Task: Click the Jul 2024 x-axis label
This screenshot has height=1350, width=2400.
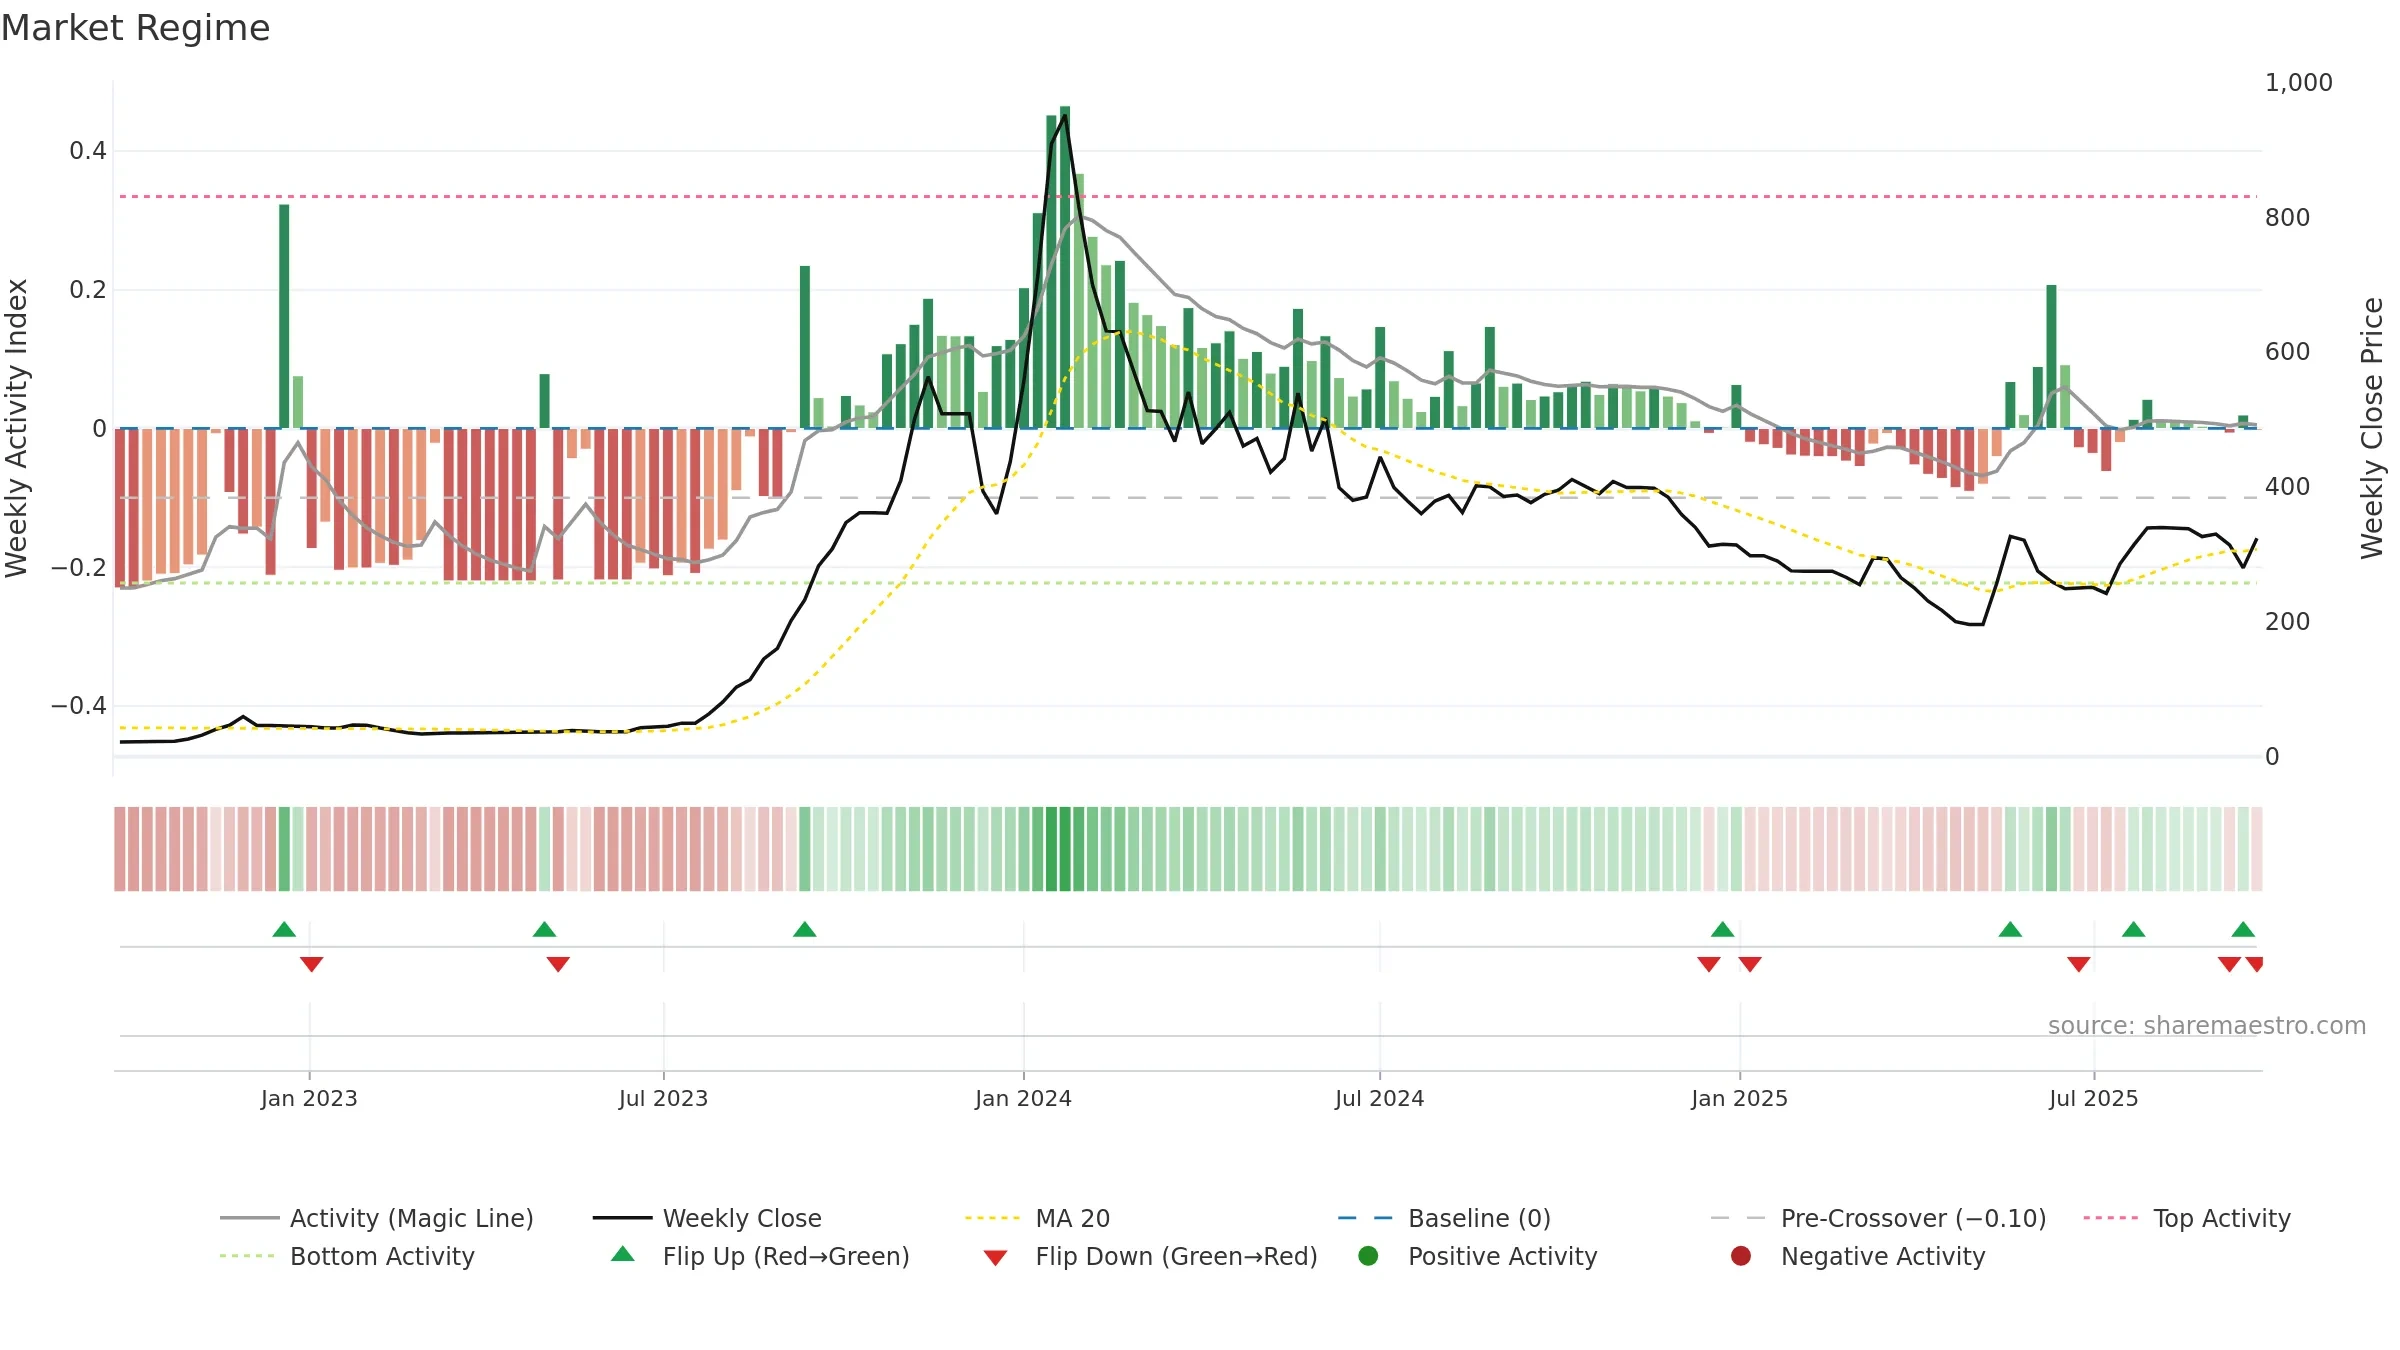Action: (x=1379, y=1098)
